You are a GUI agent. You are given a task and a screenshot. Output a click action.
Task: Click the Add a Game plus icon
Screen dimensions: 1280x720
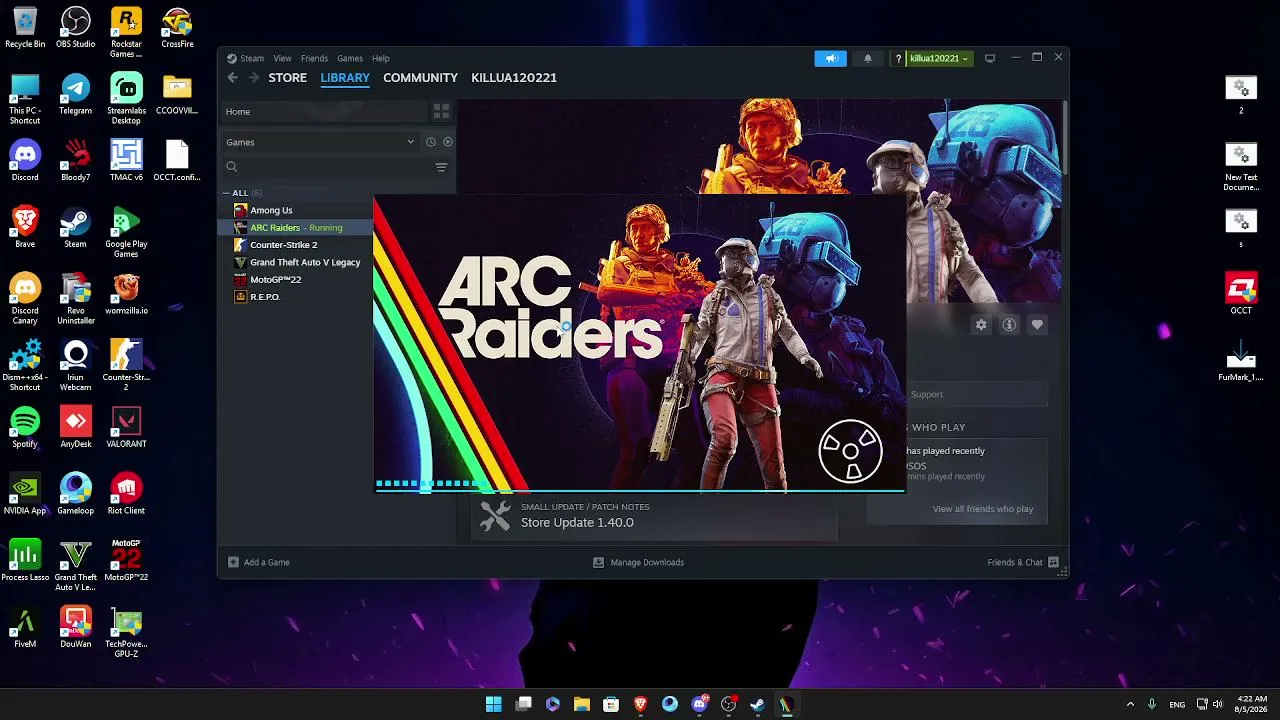(233, 562)
